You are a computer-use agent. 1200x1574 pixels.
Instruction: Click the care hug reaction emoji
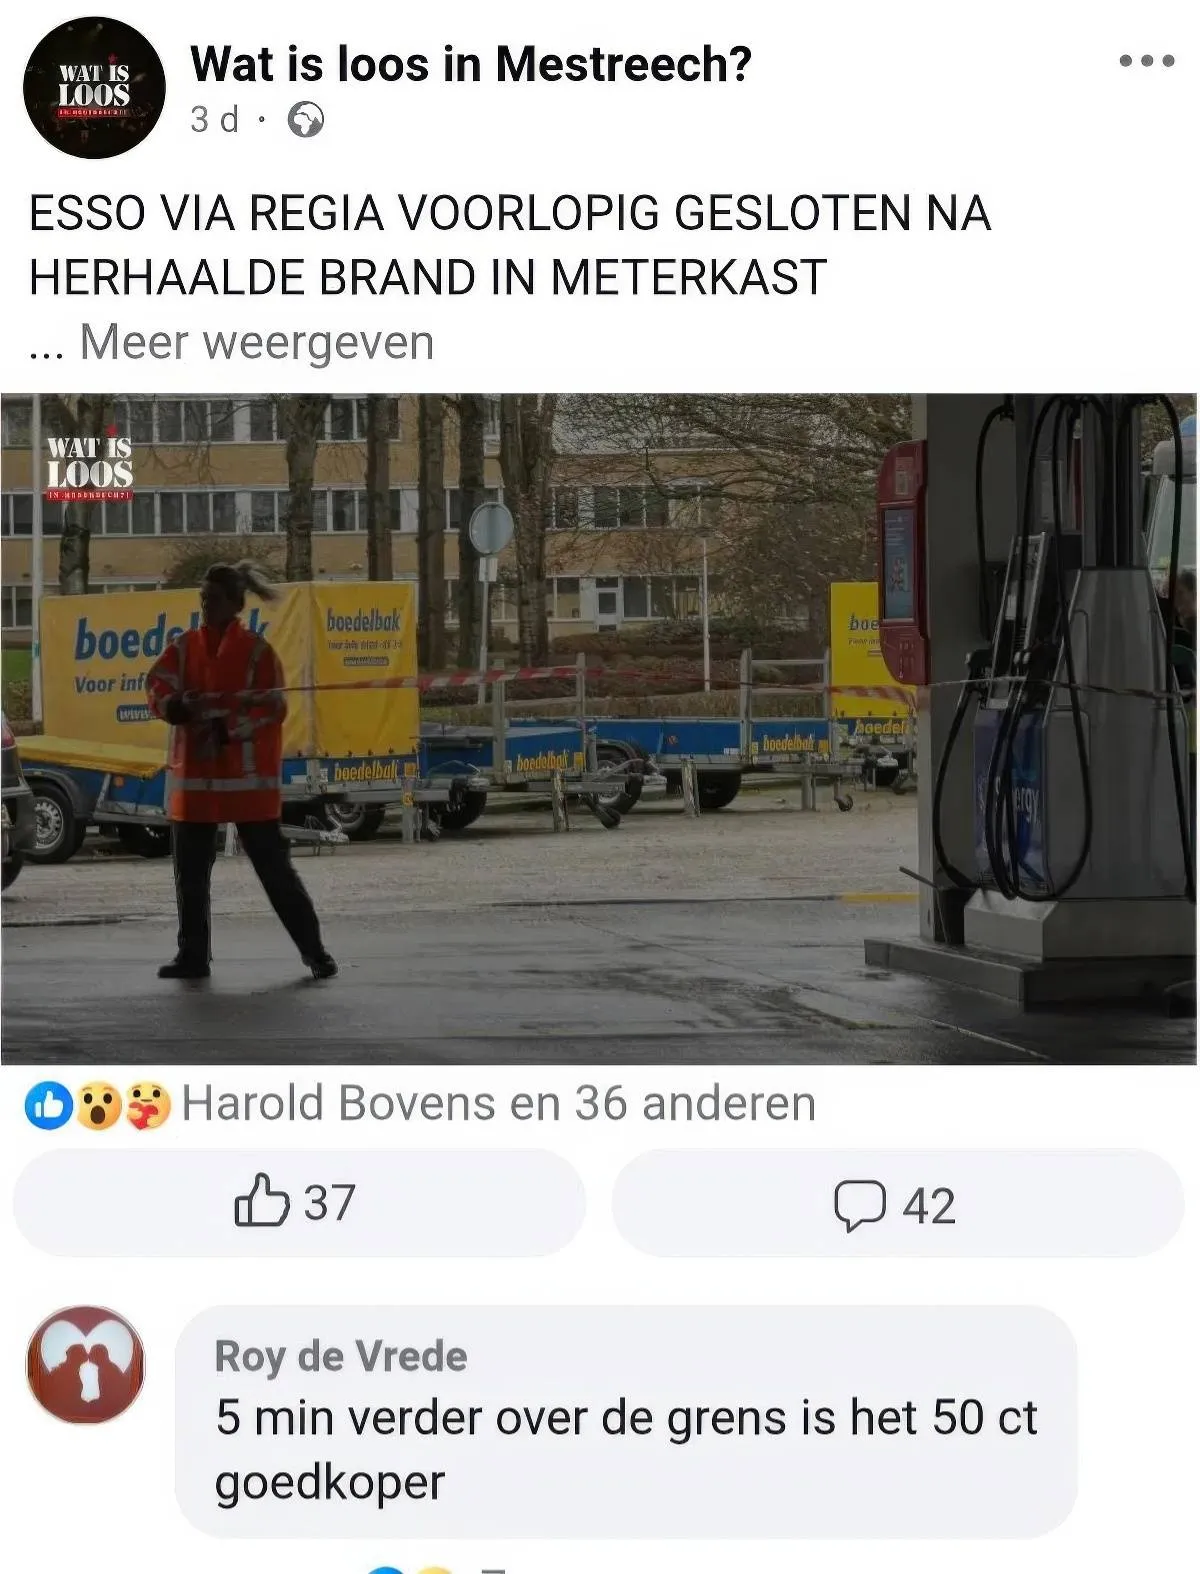[x=148, y=1106]
